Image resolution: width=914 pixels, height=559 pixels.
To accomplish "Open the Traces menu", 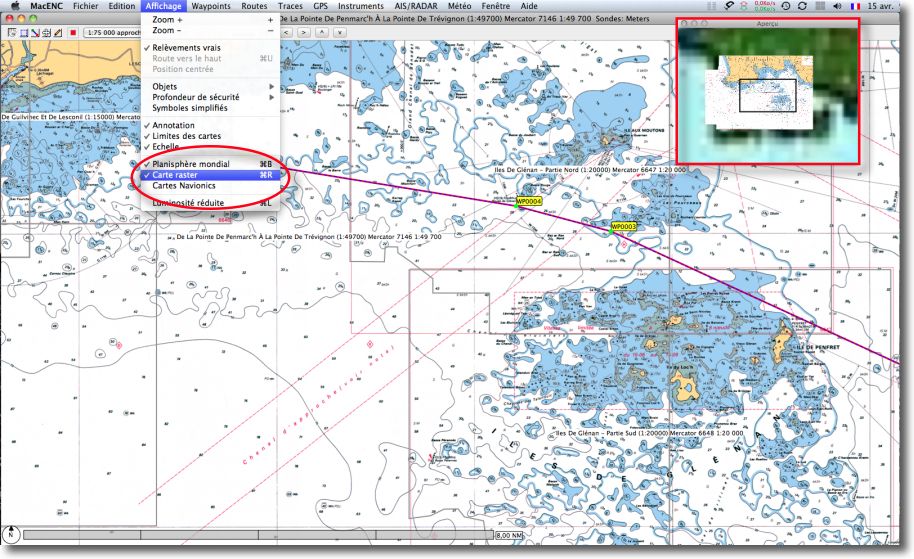I will point(290,6).
